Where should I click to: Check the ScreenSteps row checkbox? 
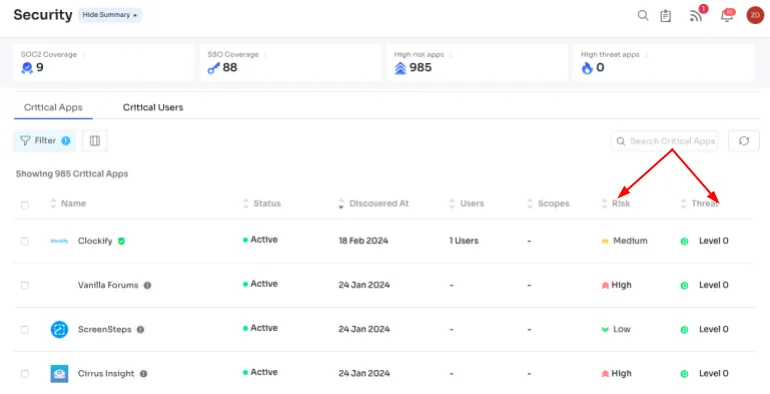click(x=25, y=330)
